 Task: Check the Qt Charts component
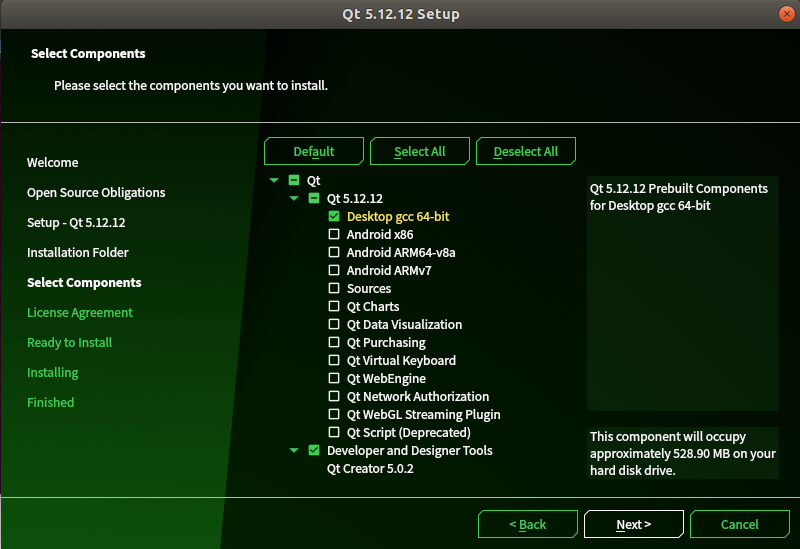point(334,306)
